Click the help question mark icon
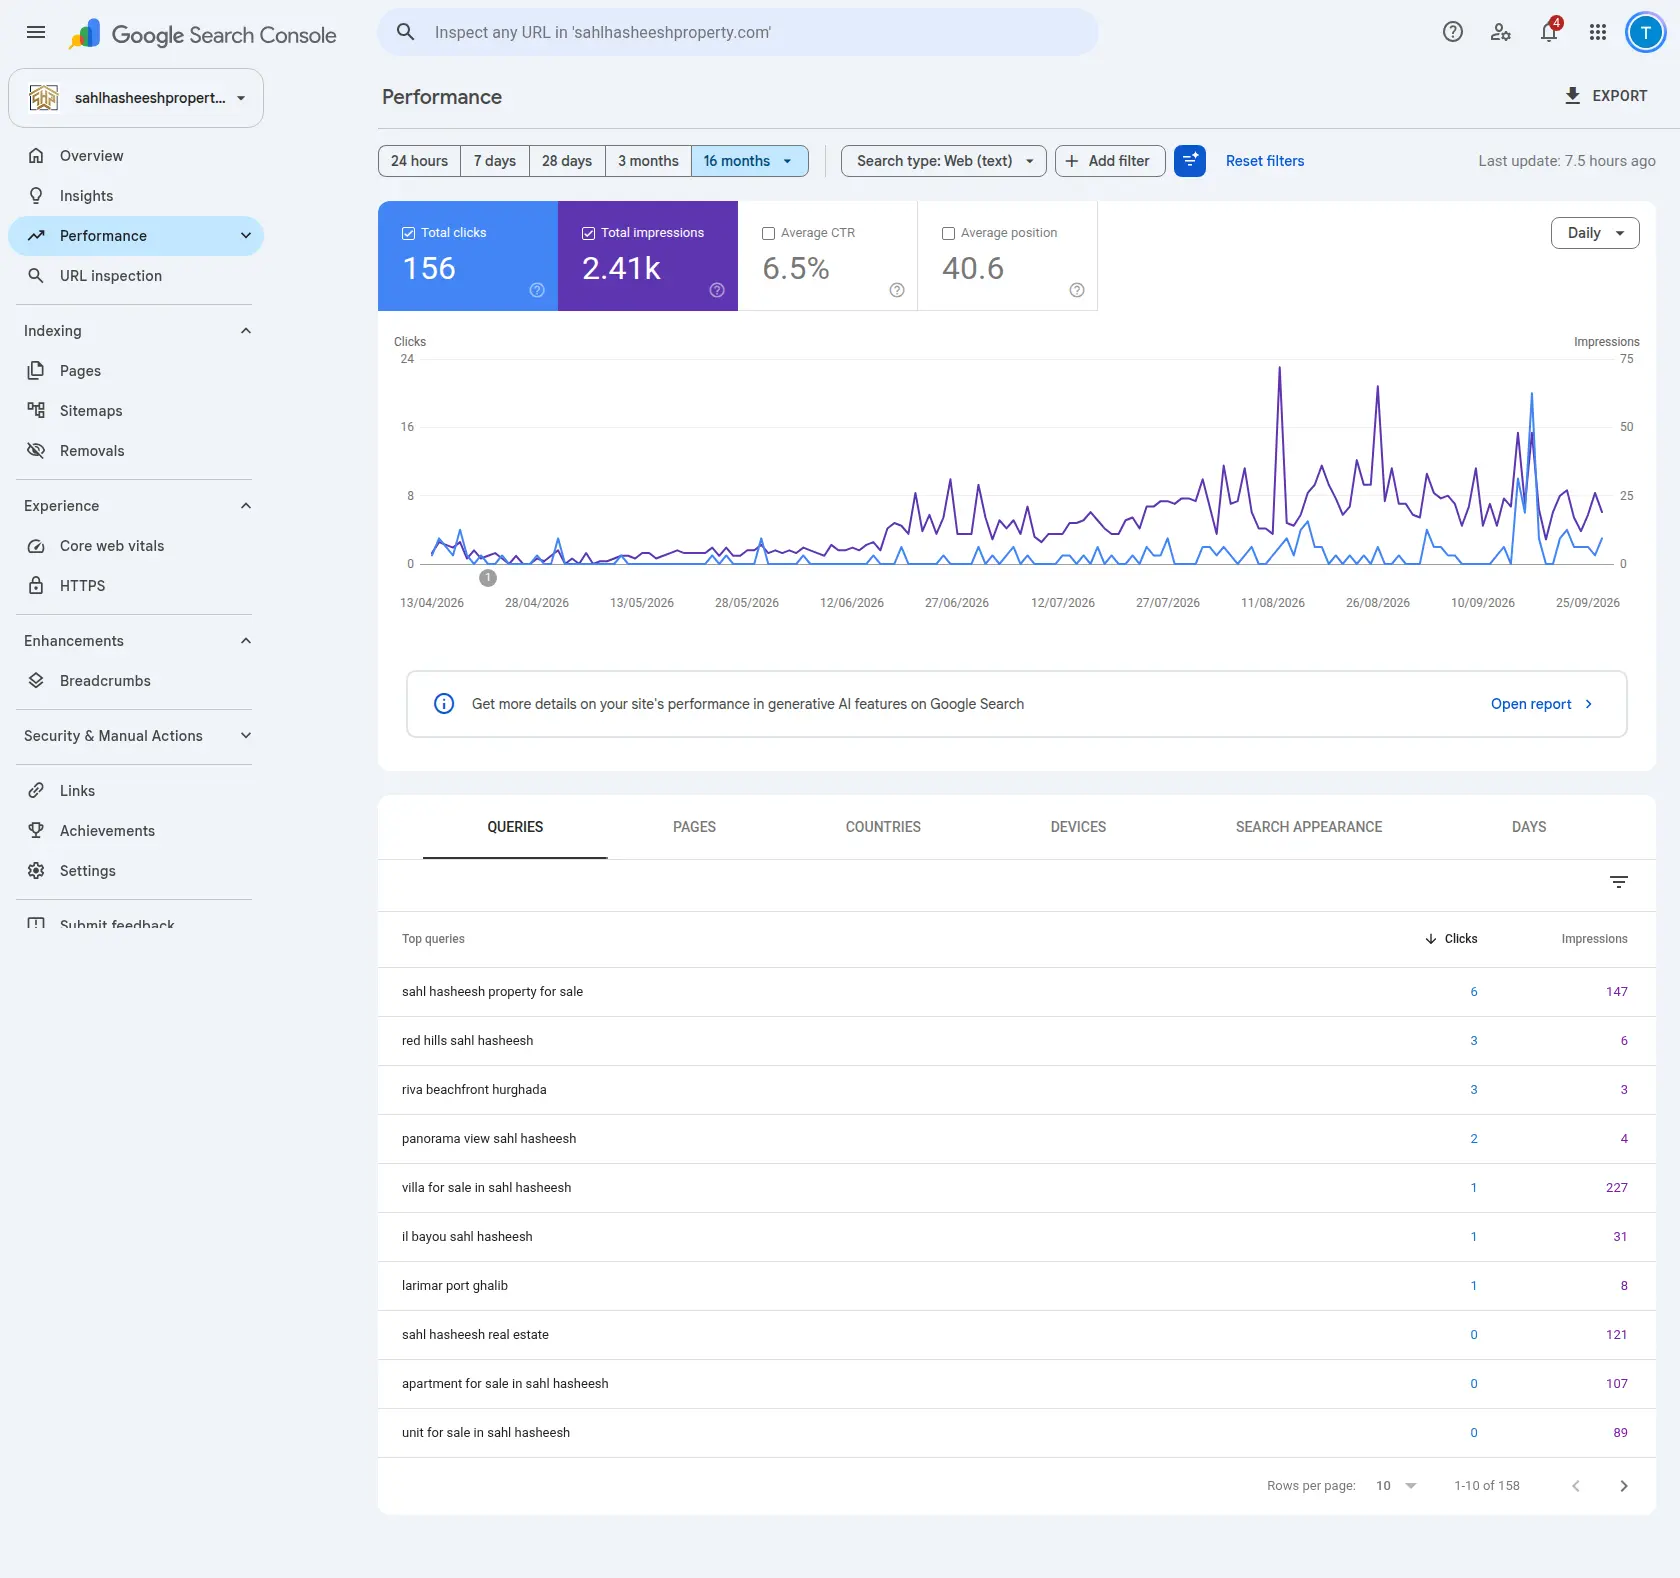Image resolution: width=1680 pixels, height=1578 pixels. point(1452,32)
